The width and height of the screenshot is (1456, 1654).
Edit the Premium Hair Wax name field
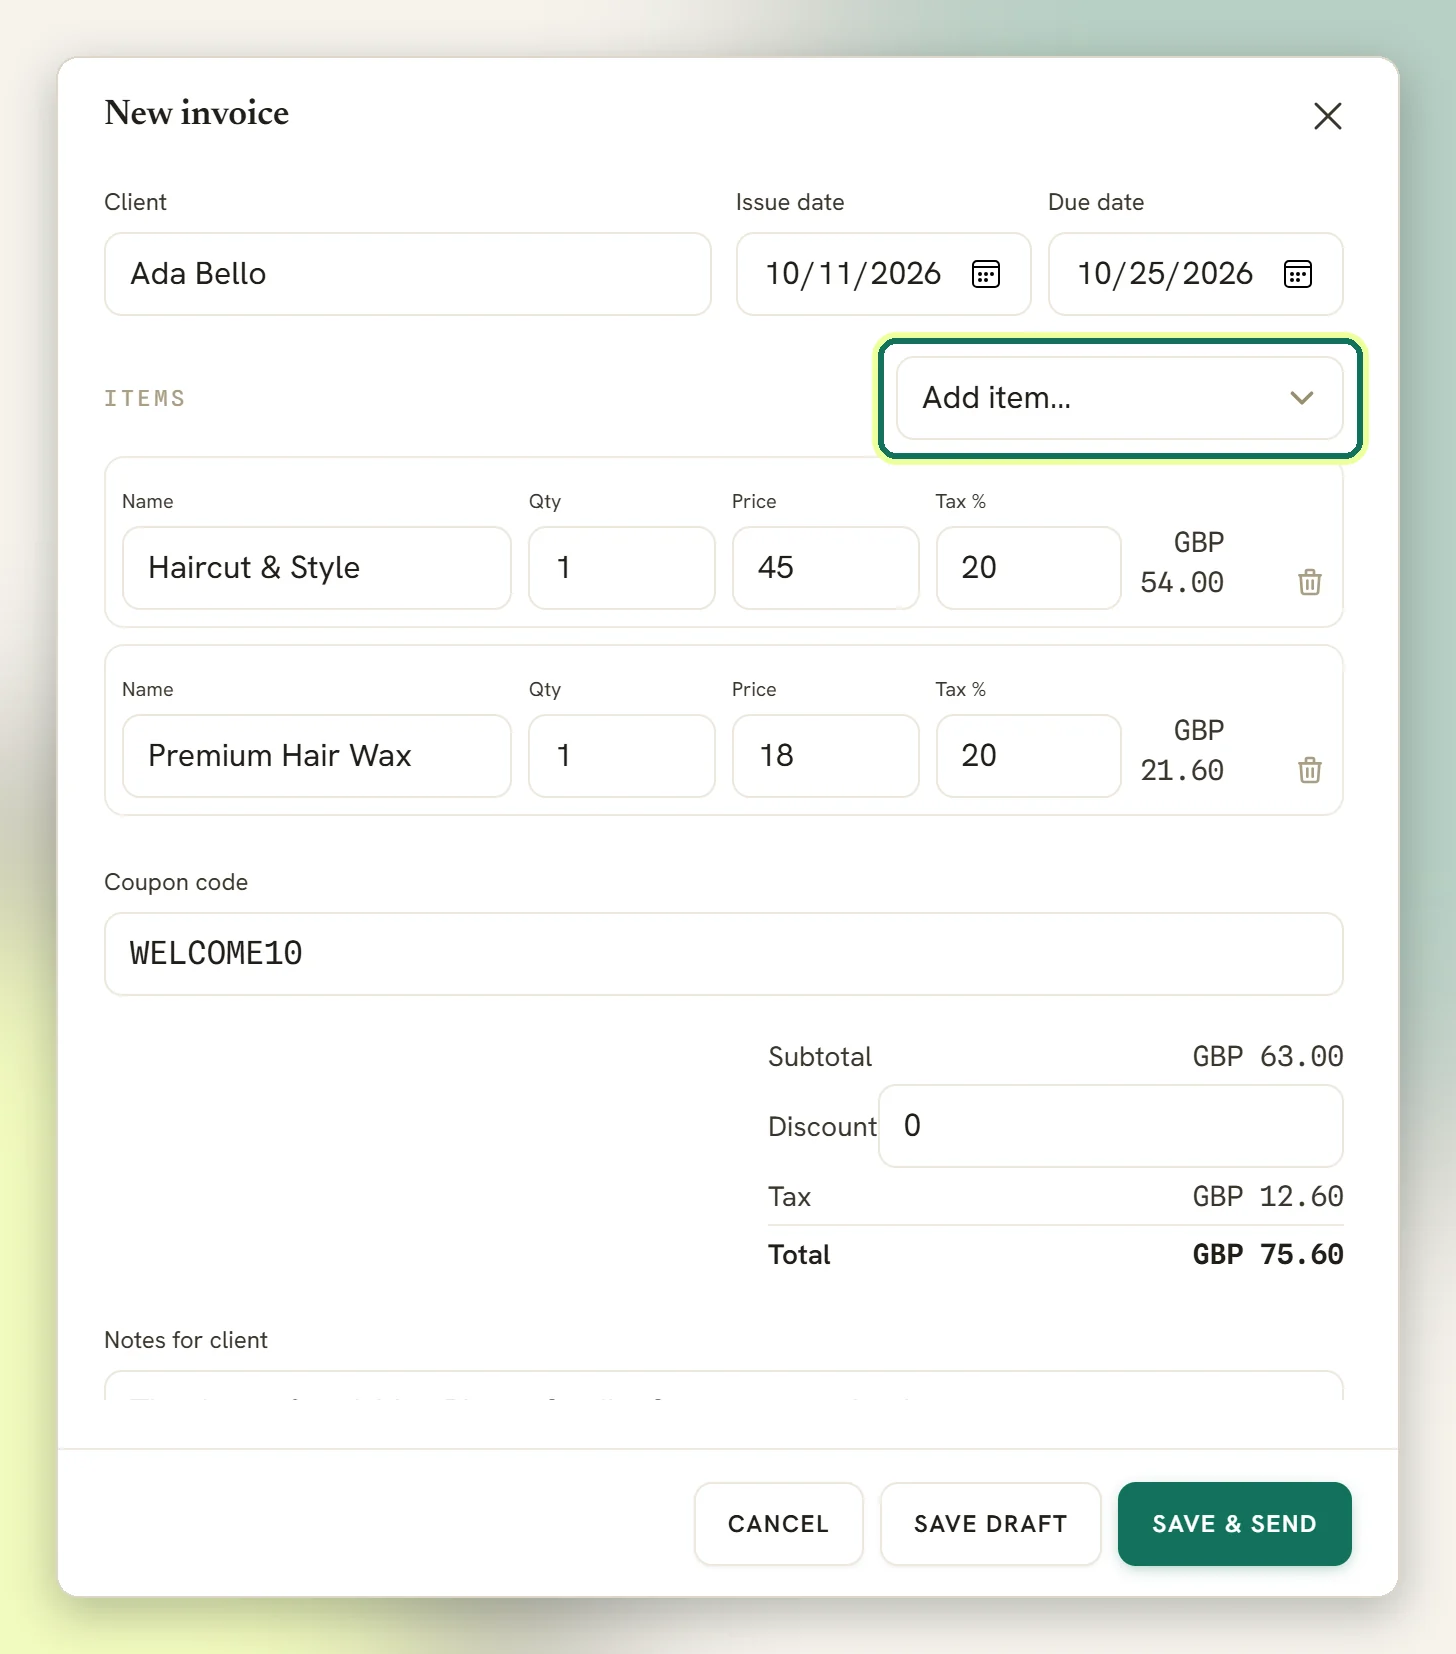[317, 756]
